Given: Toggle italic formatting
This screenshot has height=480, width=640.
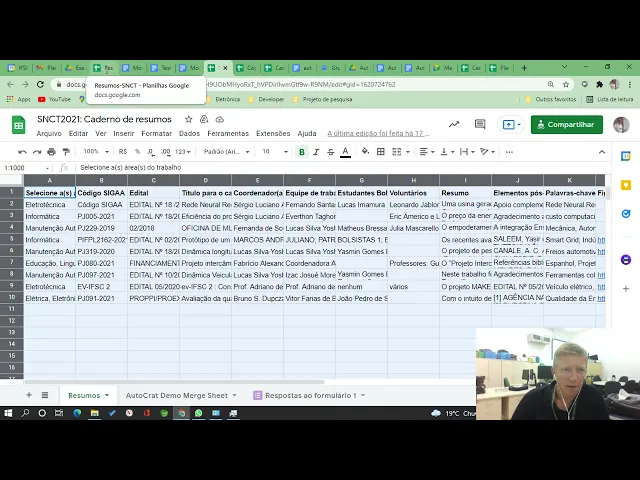Looking at the screenshot, I should pyautogui.click(x=316, y=152).
